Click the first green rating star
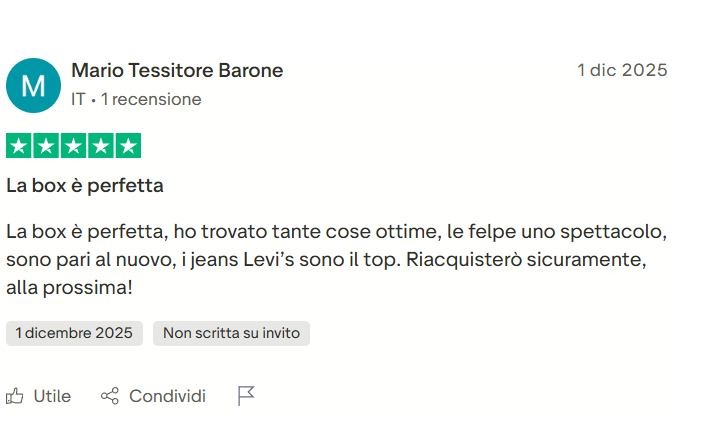 [19, 146]
